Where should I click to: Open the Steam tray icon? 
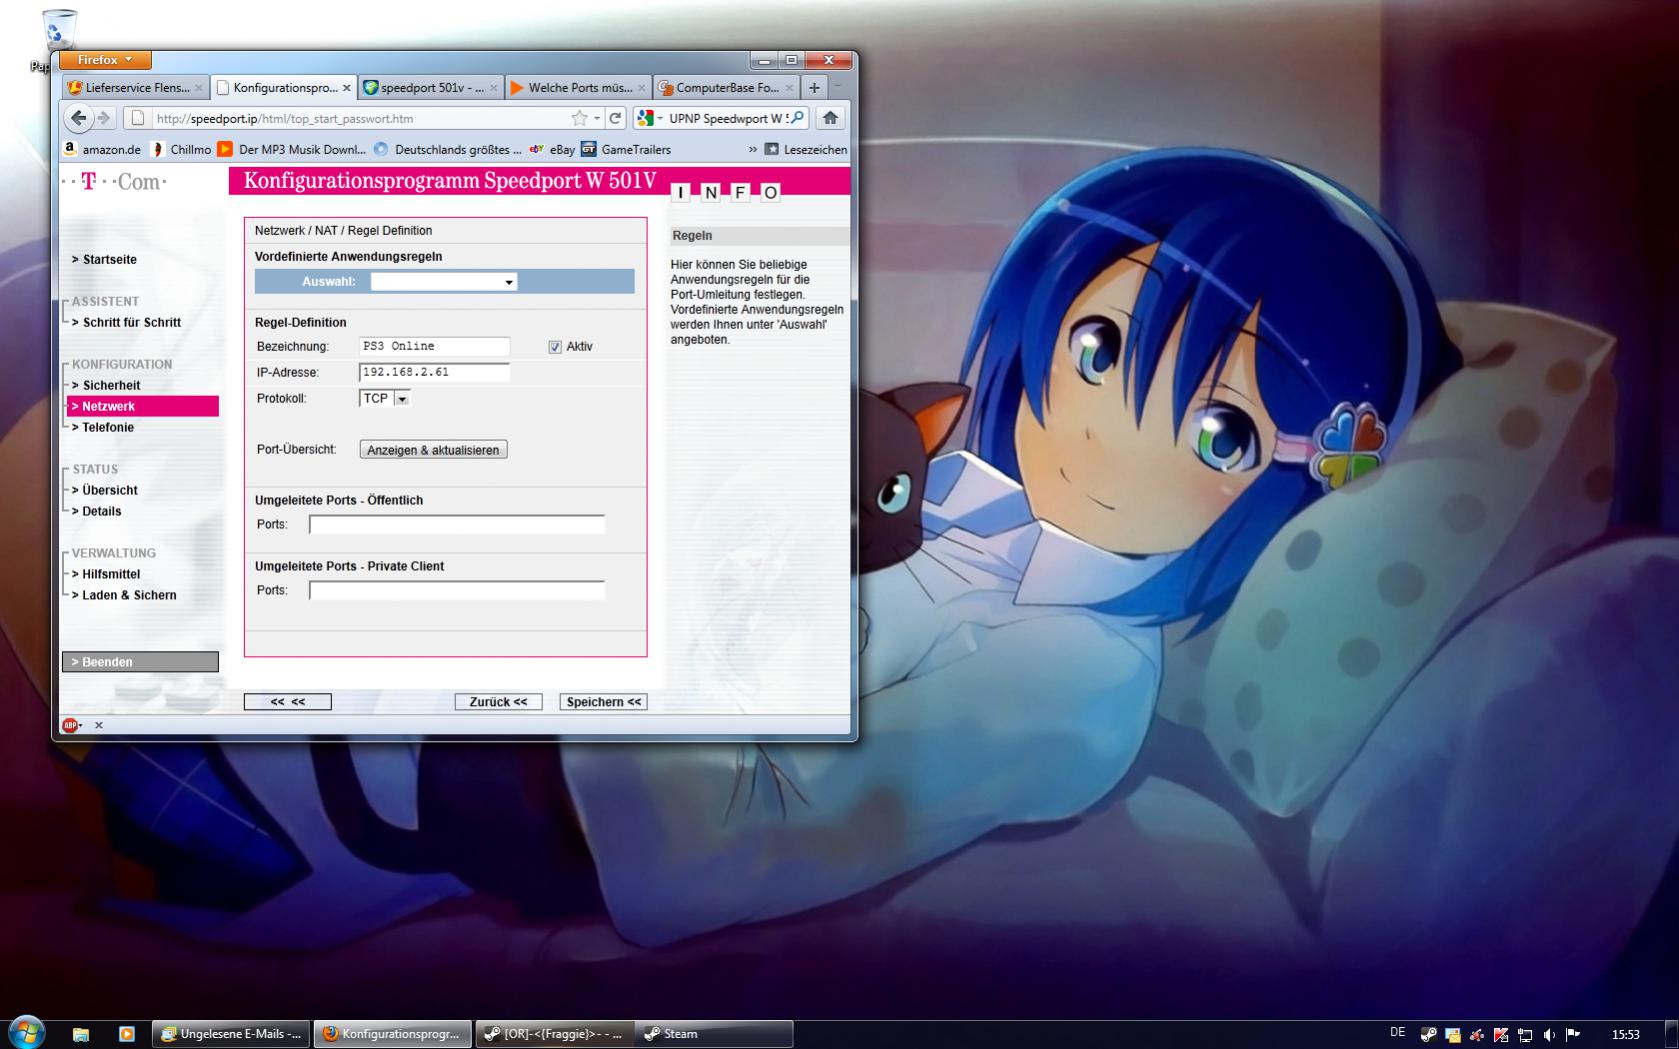1429,1035
